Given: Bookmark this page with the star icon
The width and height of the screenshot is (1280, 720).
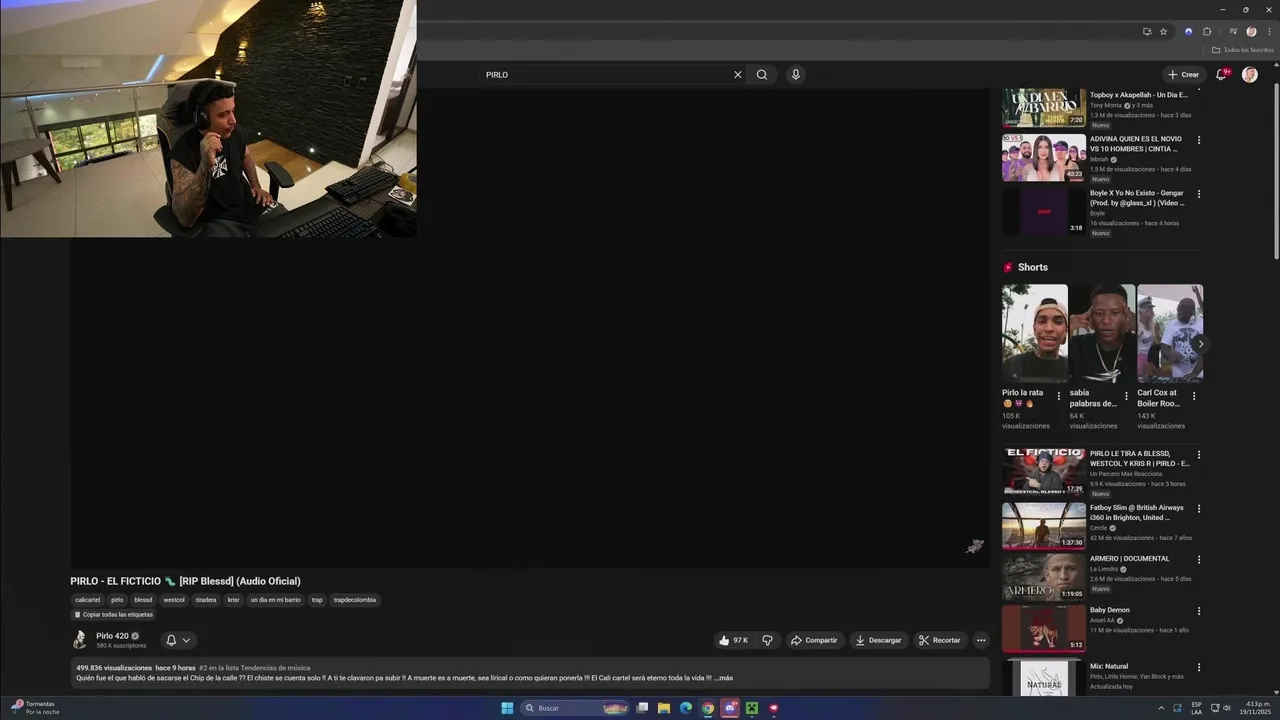Looking at the screenshot, I should (1163, 31).
